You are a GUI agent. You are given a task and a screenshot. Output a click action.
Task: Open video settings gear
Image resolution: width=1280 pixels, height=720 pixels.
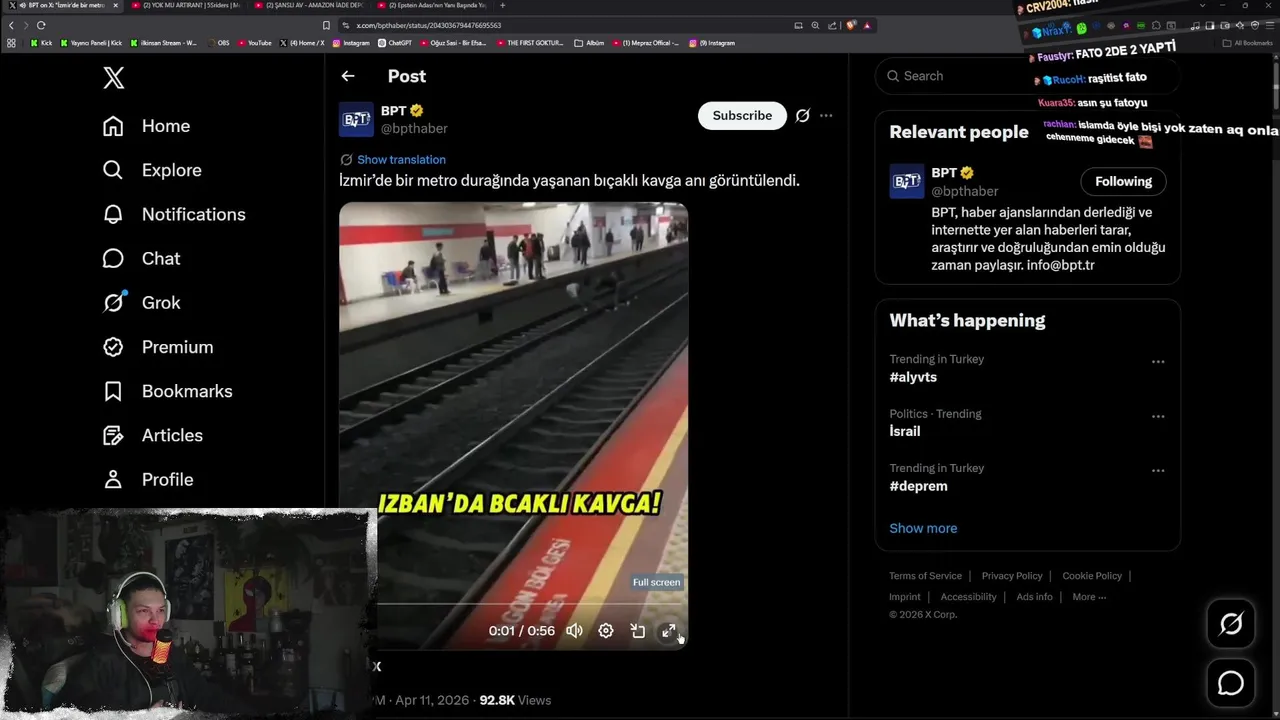(x=606, y=631)
